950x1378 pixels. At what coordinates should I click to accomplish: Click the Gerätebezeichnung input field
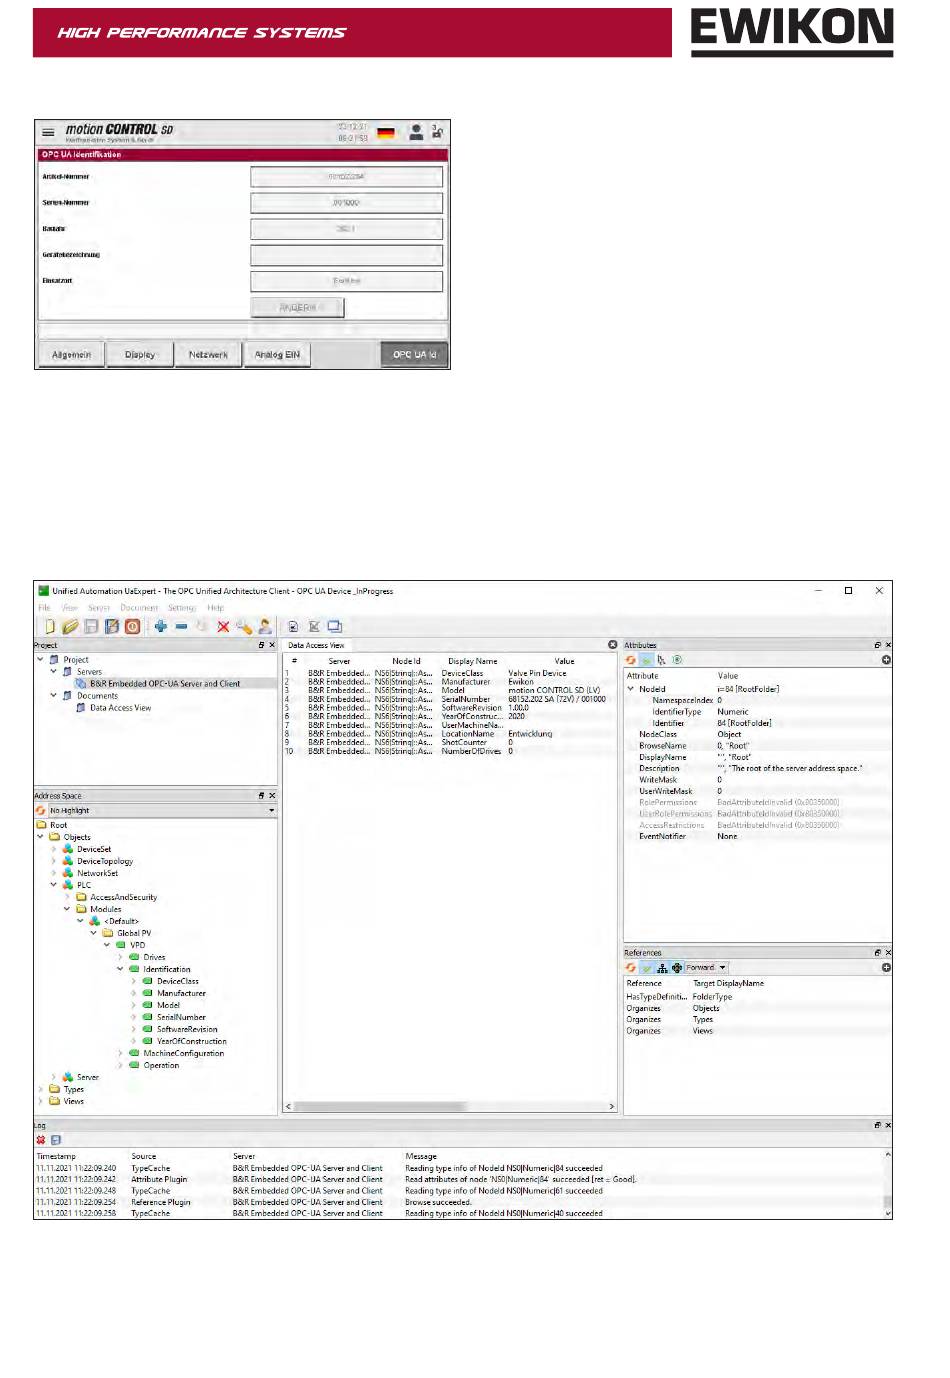346,255
